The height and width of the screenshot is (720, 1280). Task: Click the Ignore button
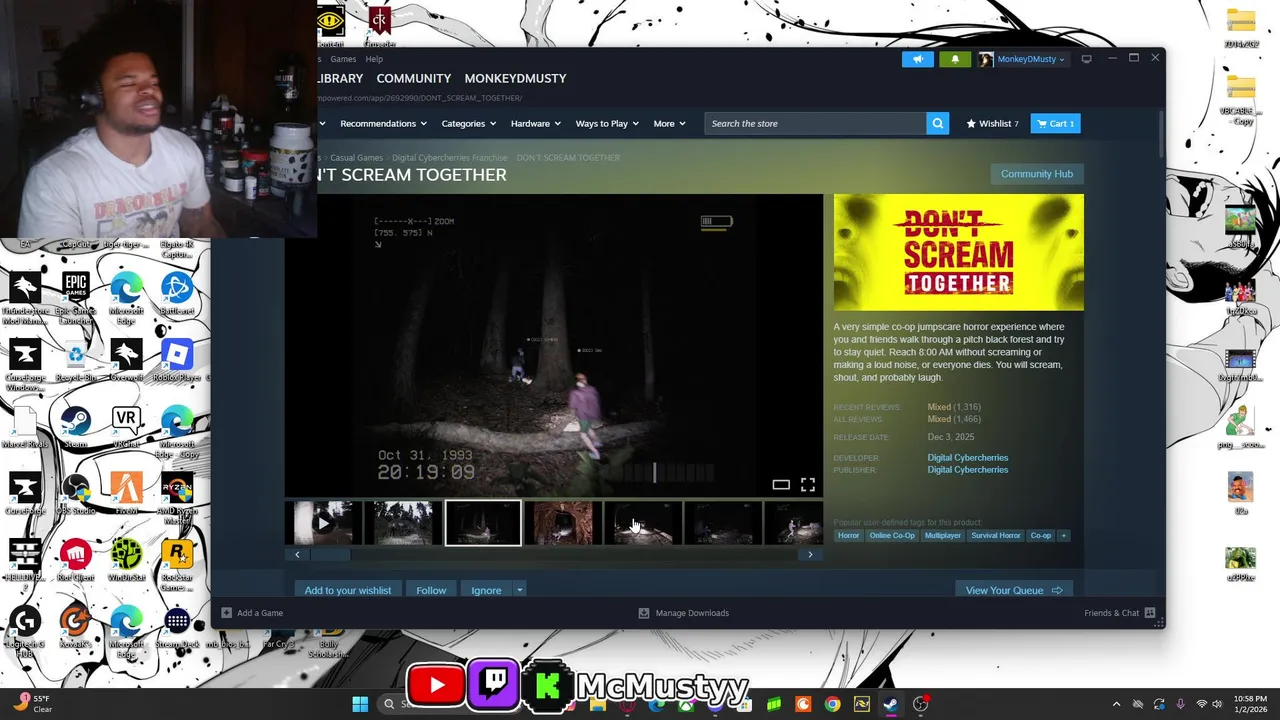click(x=486, y=590)
